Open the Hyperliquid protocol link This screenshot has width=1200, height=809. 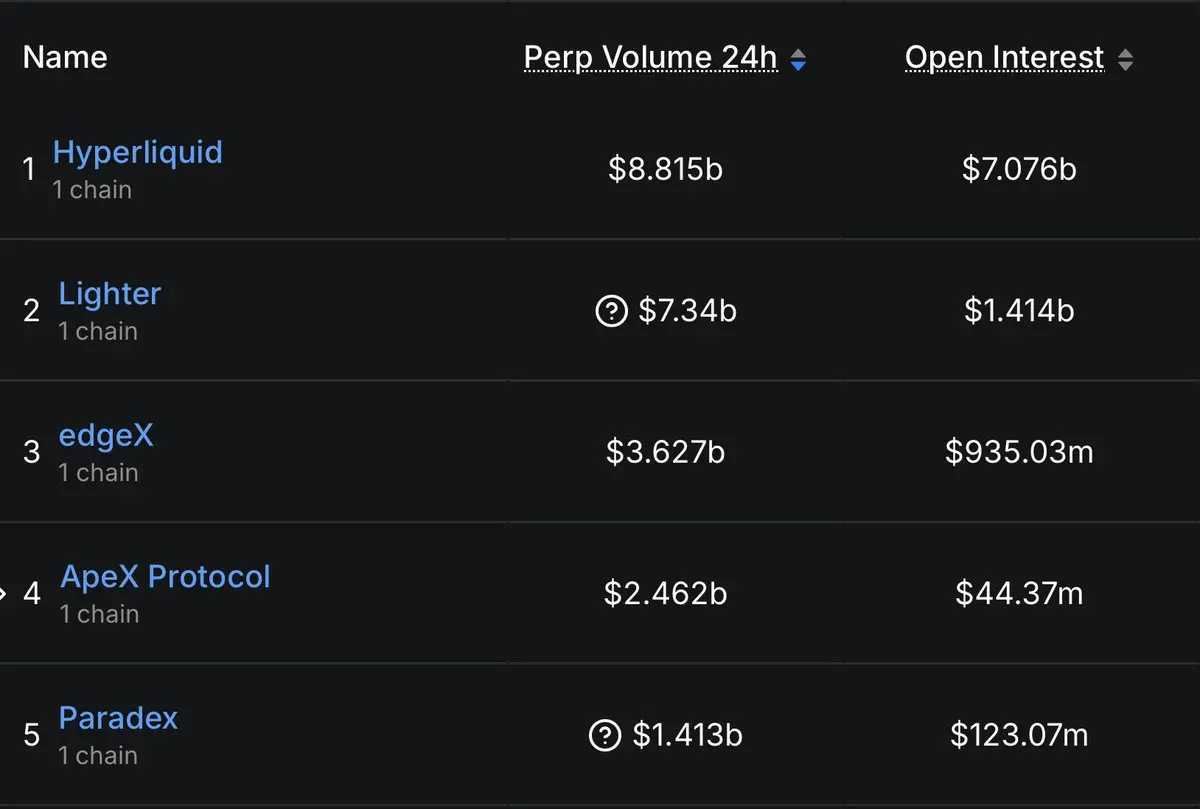tap(138, 153)
